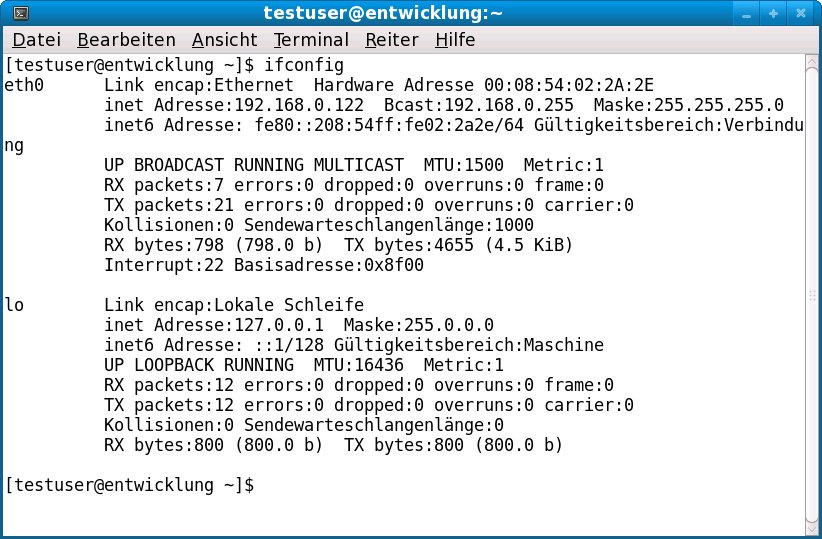The width and height of the screenshot is (822, 539).
Task: Close the terminal window
Action: [x=800, y=14]
